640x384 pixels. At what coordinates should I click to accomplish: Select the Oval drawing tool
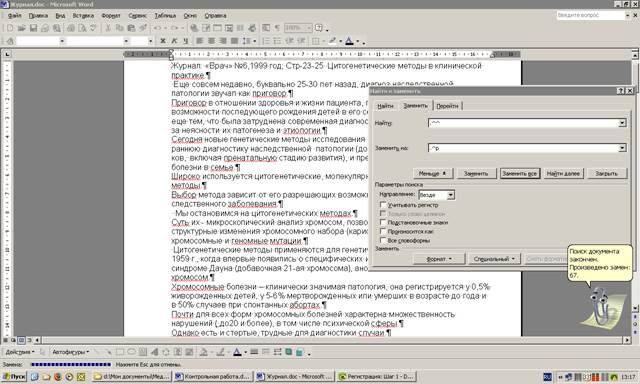131,352
